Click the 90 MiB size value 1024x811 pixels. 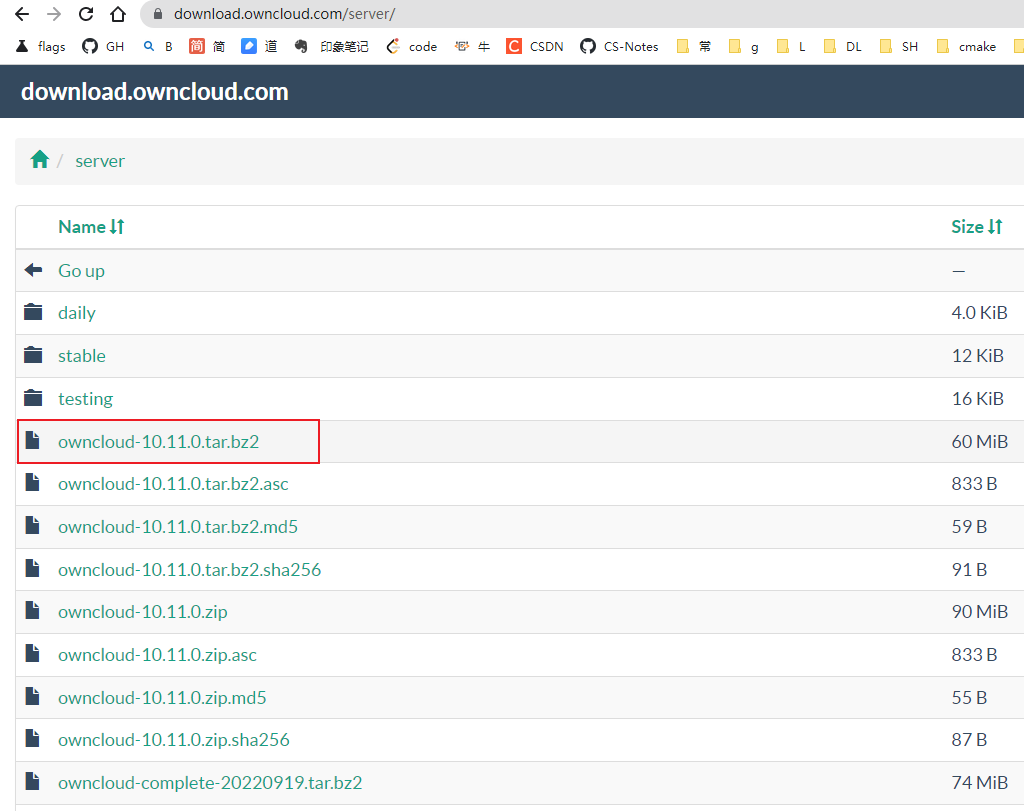pyautogui.click(x=980, y=611)
